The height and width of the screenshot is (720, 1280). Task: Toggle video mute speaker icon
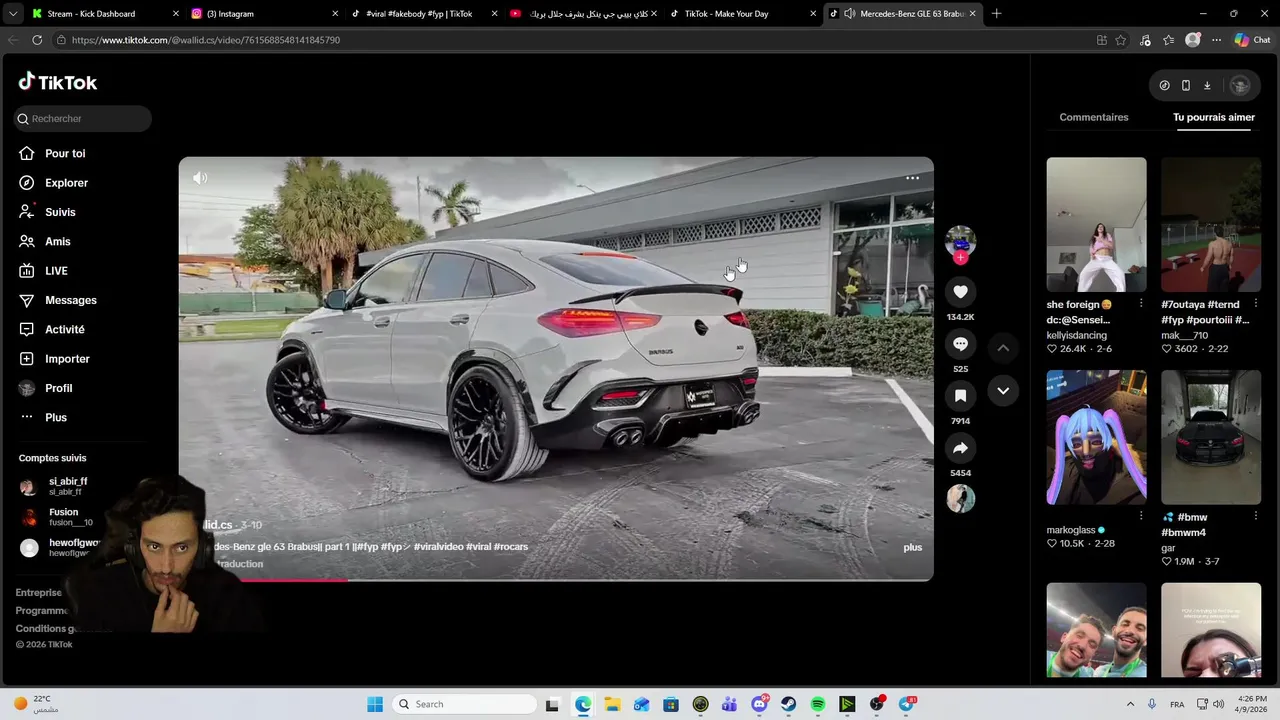pos(200,178)
